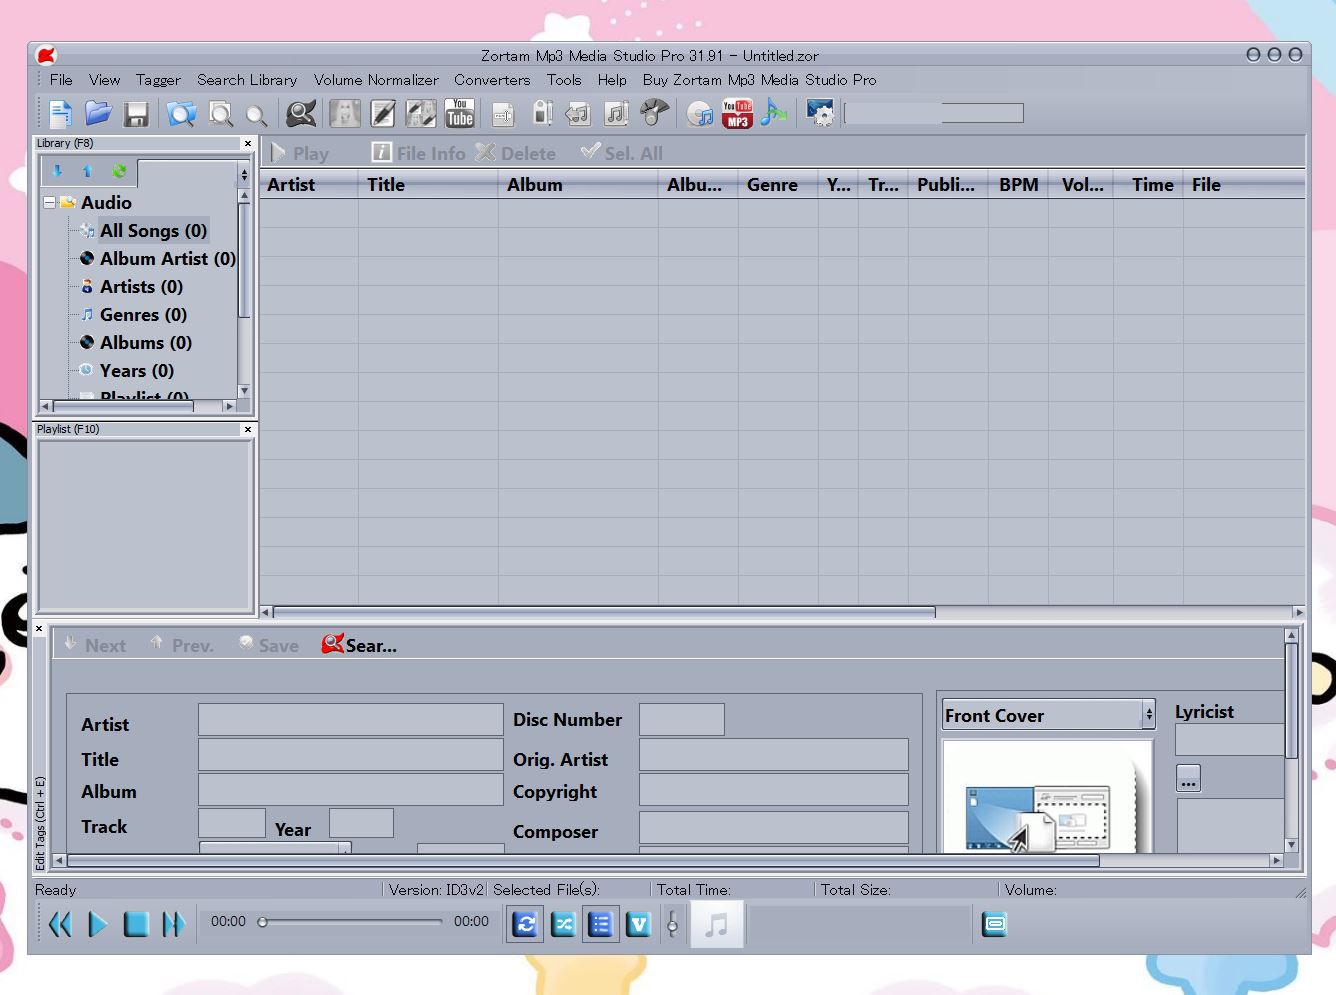This screenshot has width=1336, height=995.
Task: Open the File menu
Action: [x=61, y=80]
